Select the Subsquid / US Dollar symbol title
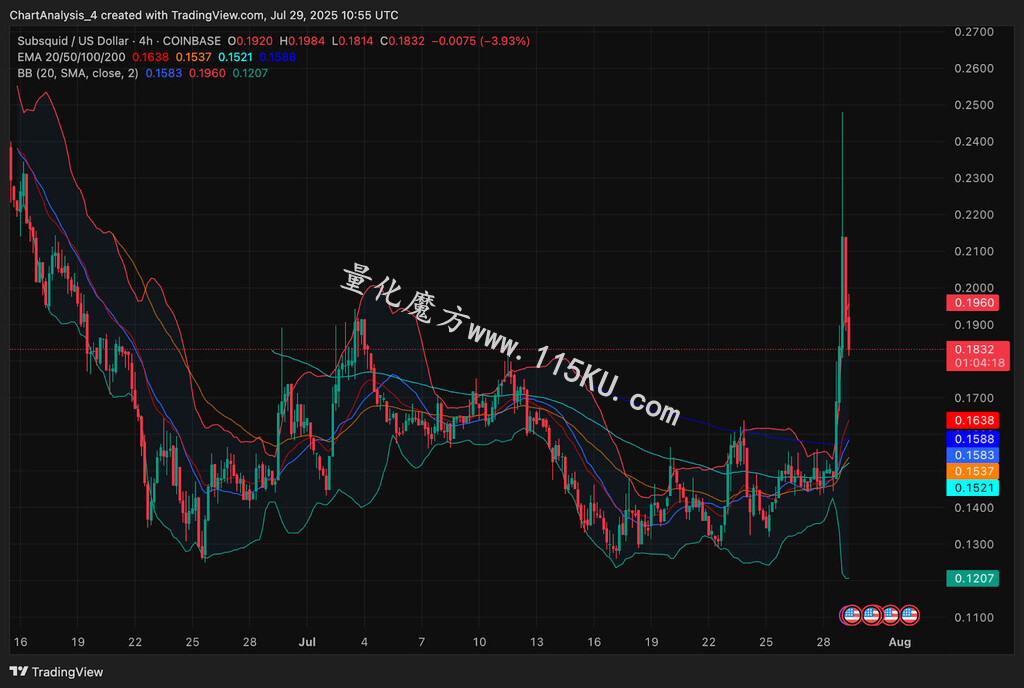Screen dimensions: 1024x688 click(73, 41)
